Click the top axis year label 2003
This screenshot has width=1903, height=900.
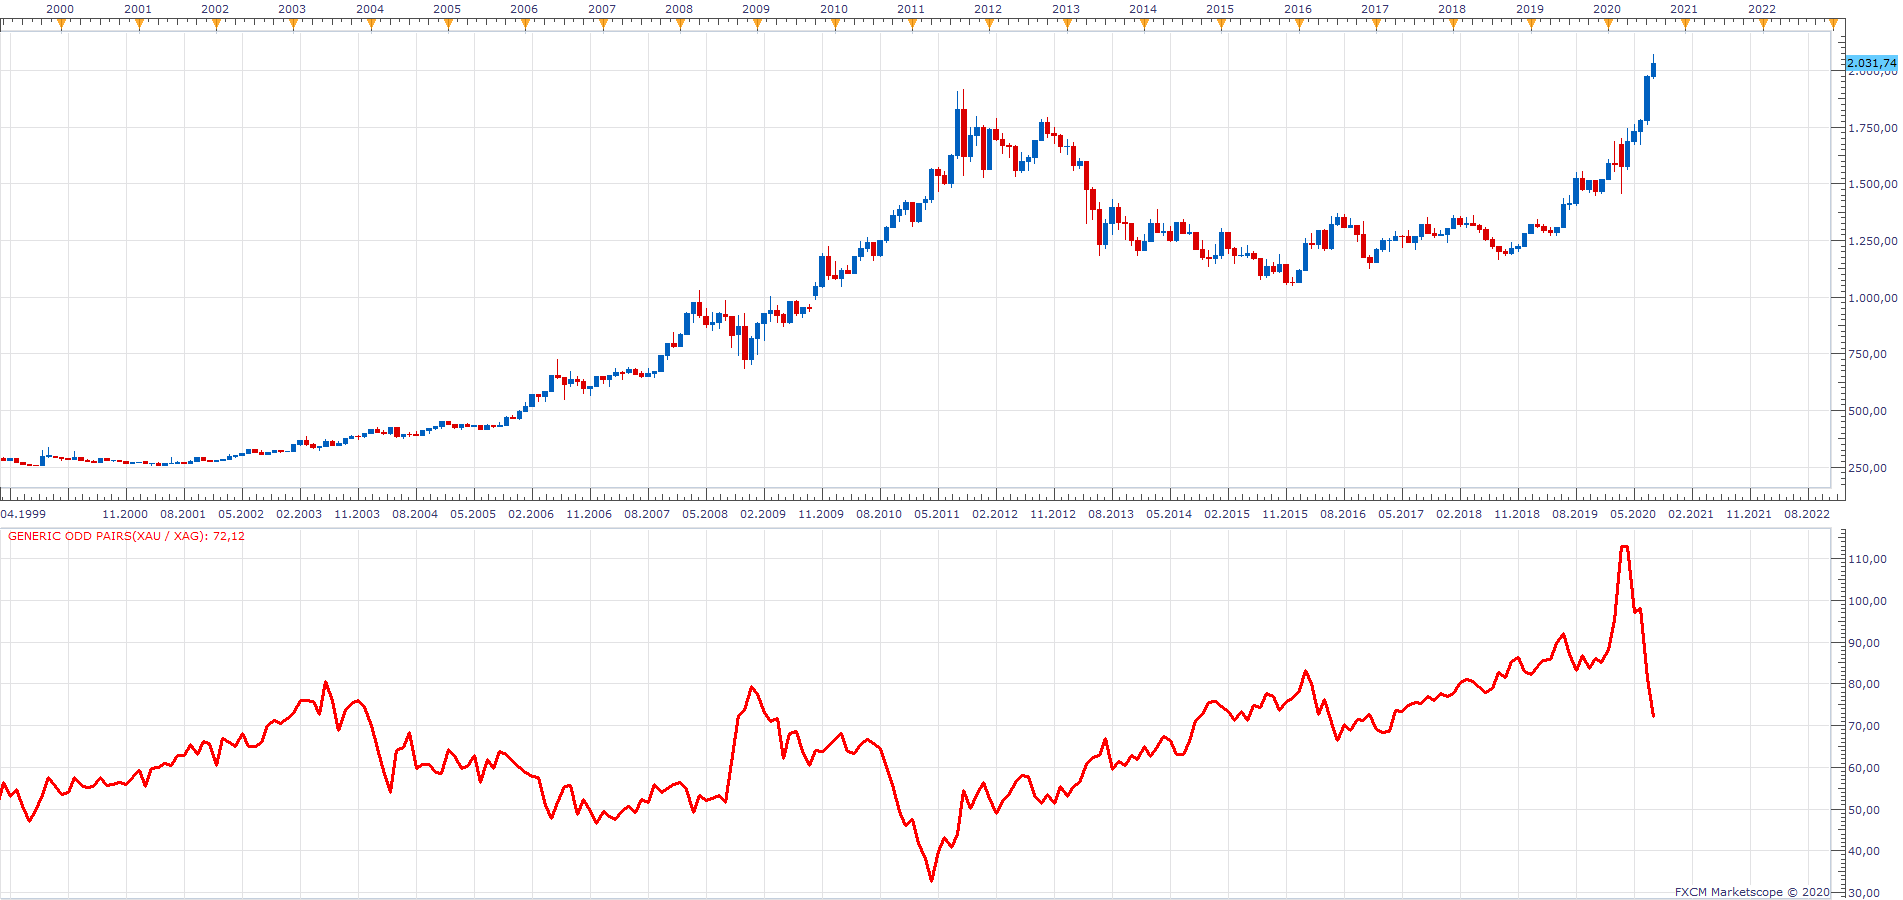coord(292,9)
